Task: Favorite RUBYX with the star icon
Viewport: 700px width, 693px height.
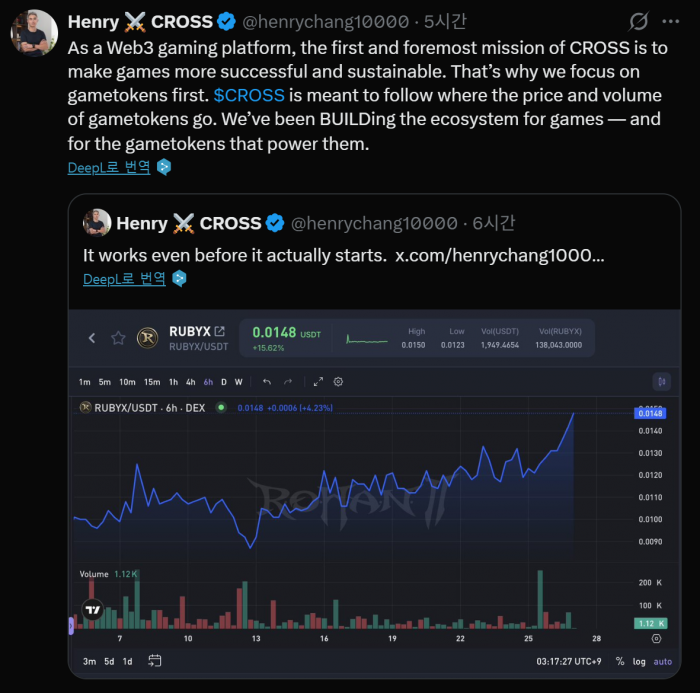Action: click(118, 338)
